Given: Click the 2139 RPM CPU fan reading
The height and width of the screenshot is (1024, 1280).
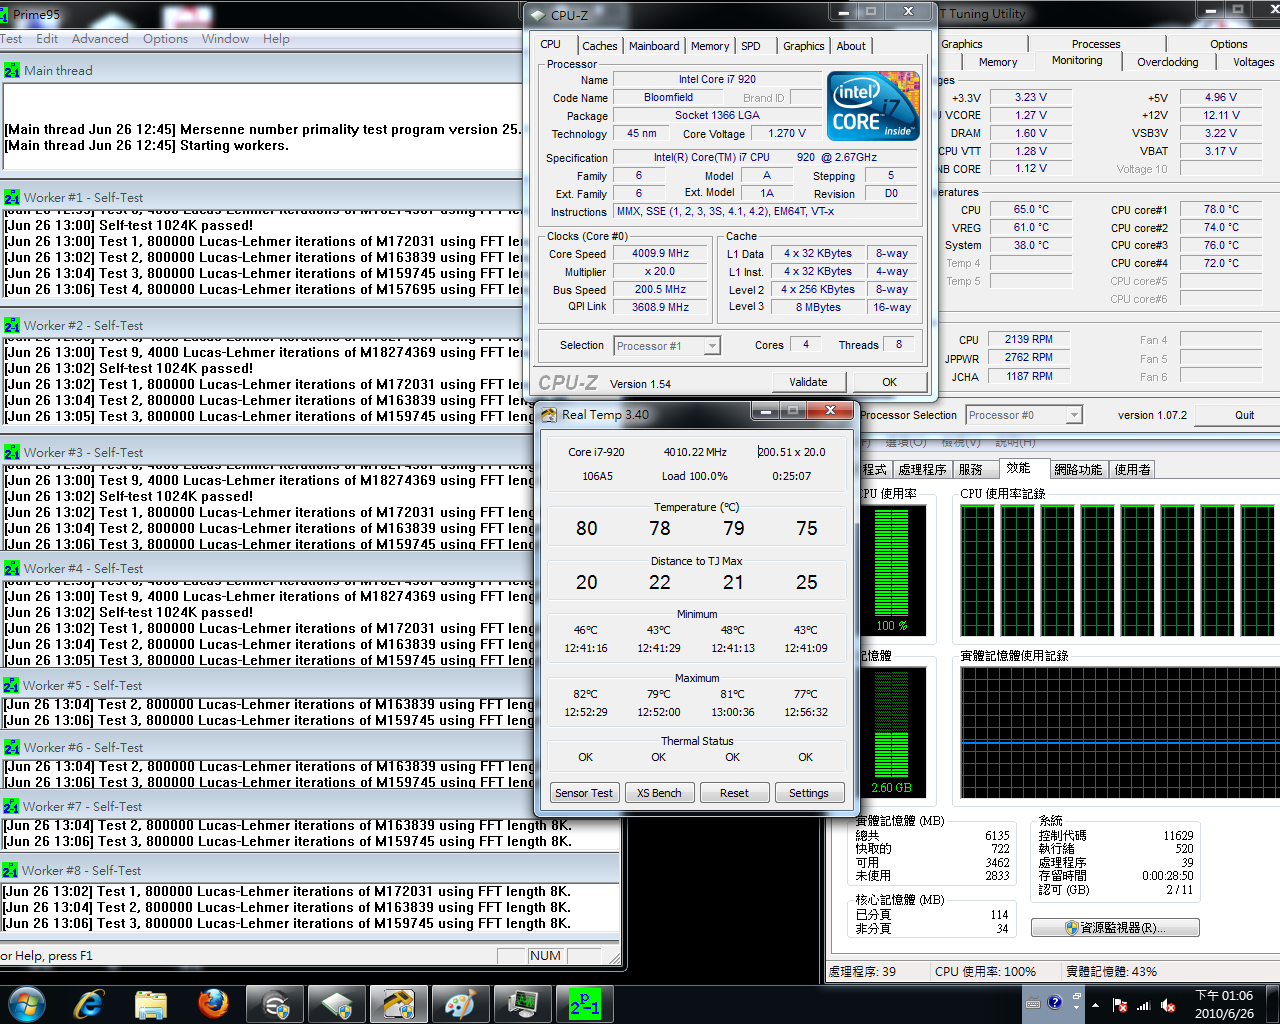Looking at the screenshot, I should [x=1029, y=340].
